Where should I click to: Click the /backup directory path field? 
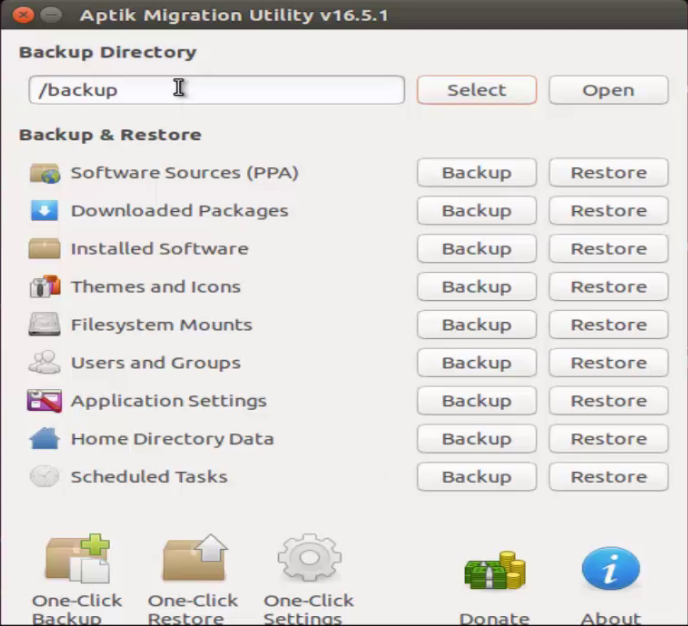point(217,90)
